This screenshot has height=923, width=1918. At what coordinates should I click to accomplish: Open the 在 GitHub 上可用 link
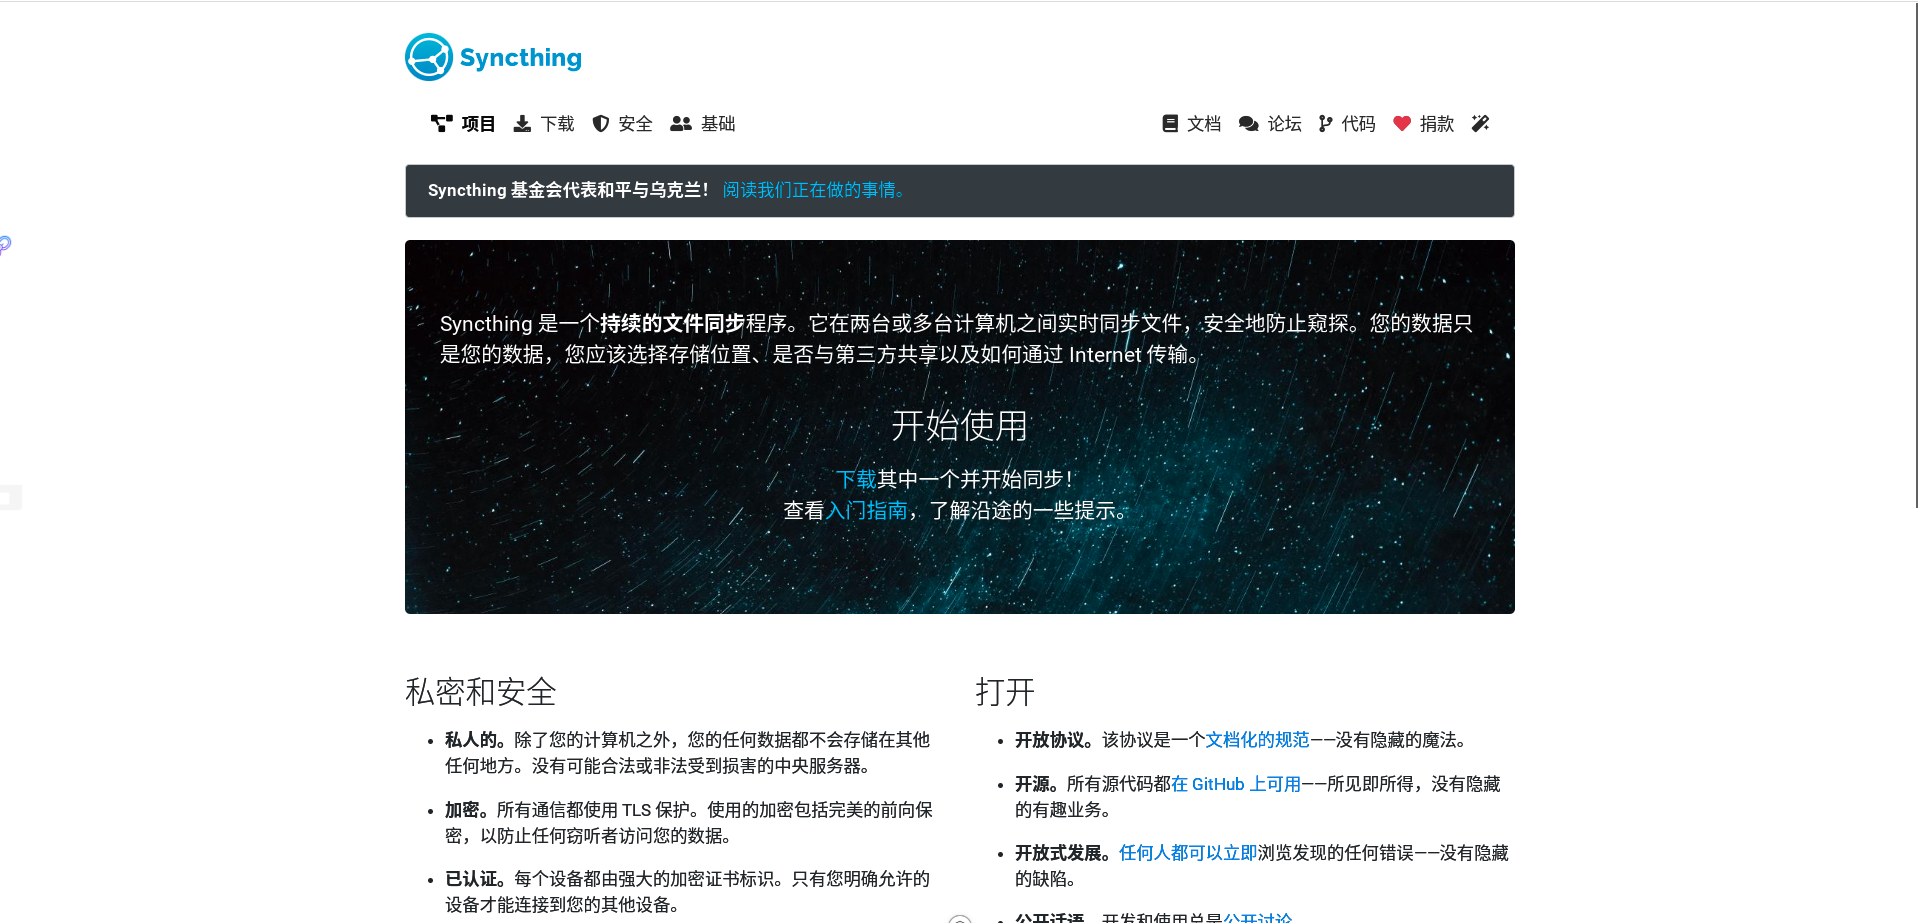click(1236, 784)
